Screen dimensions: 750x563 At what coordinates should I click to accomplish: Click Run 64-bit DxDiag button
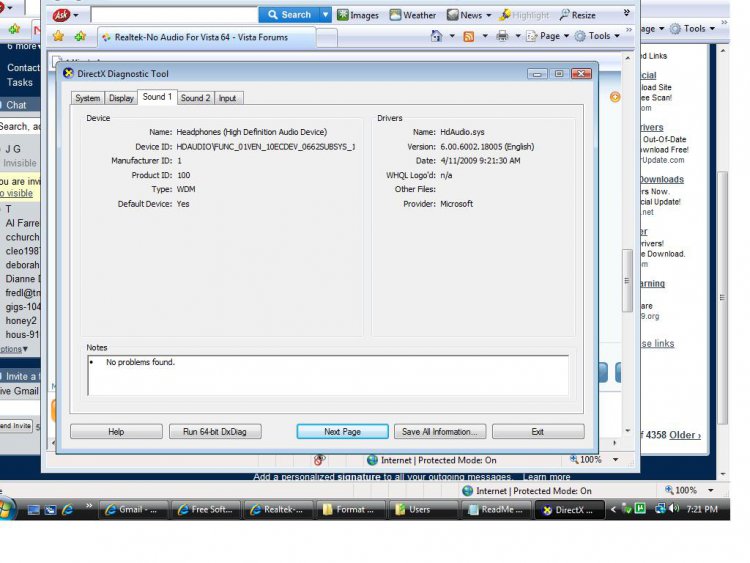[215, 431]
